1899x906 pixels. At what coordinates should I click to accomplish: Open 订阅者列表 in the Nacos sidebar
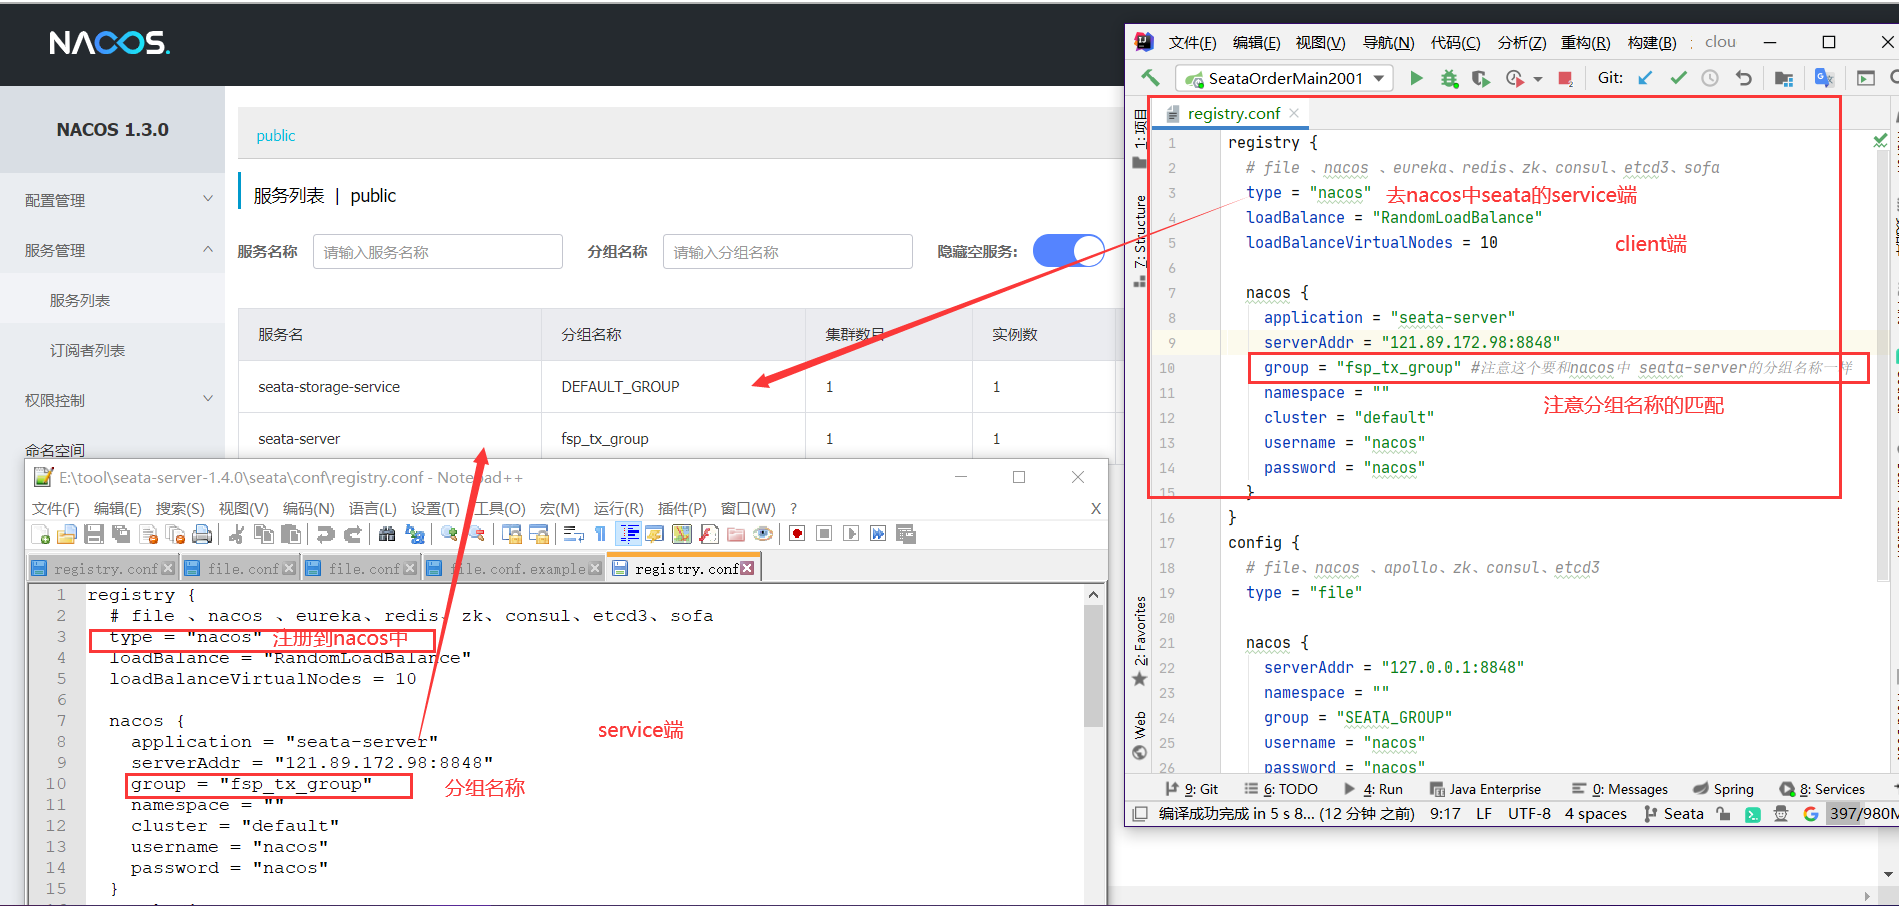87,350
